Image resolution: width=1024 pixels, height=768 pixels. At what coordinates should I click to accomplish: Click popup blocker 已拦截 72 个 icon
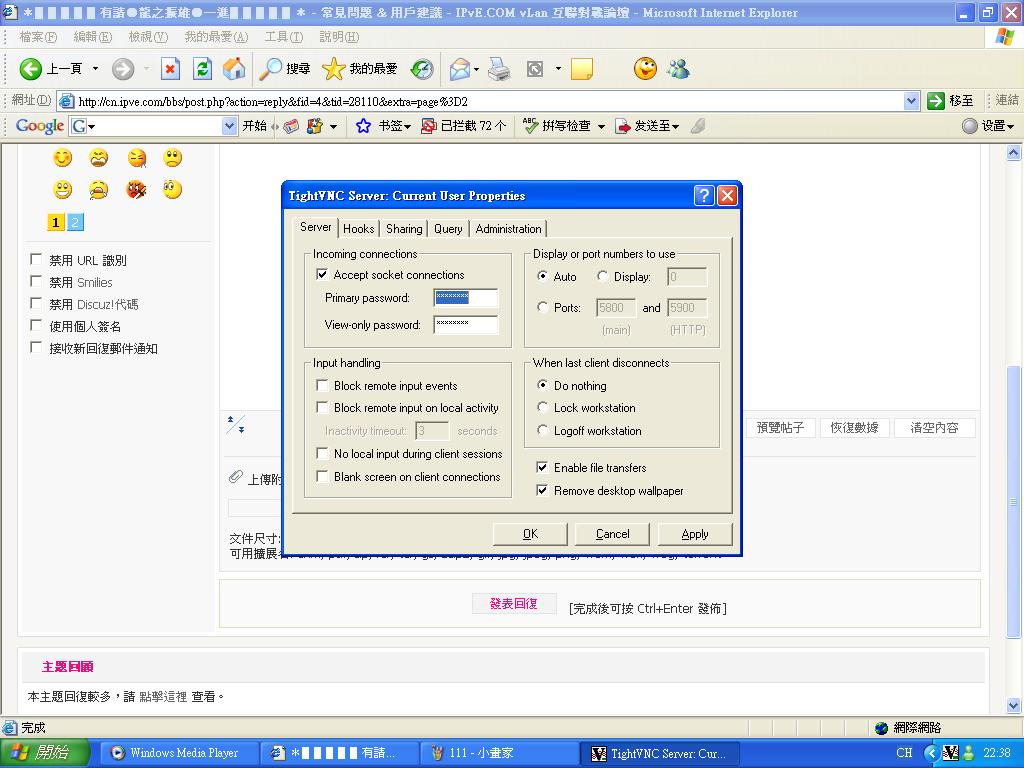pos(428,126)
